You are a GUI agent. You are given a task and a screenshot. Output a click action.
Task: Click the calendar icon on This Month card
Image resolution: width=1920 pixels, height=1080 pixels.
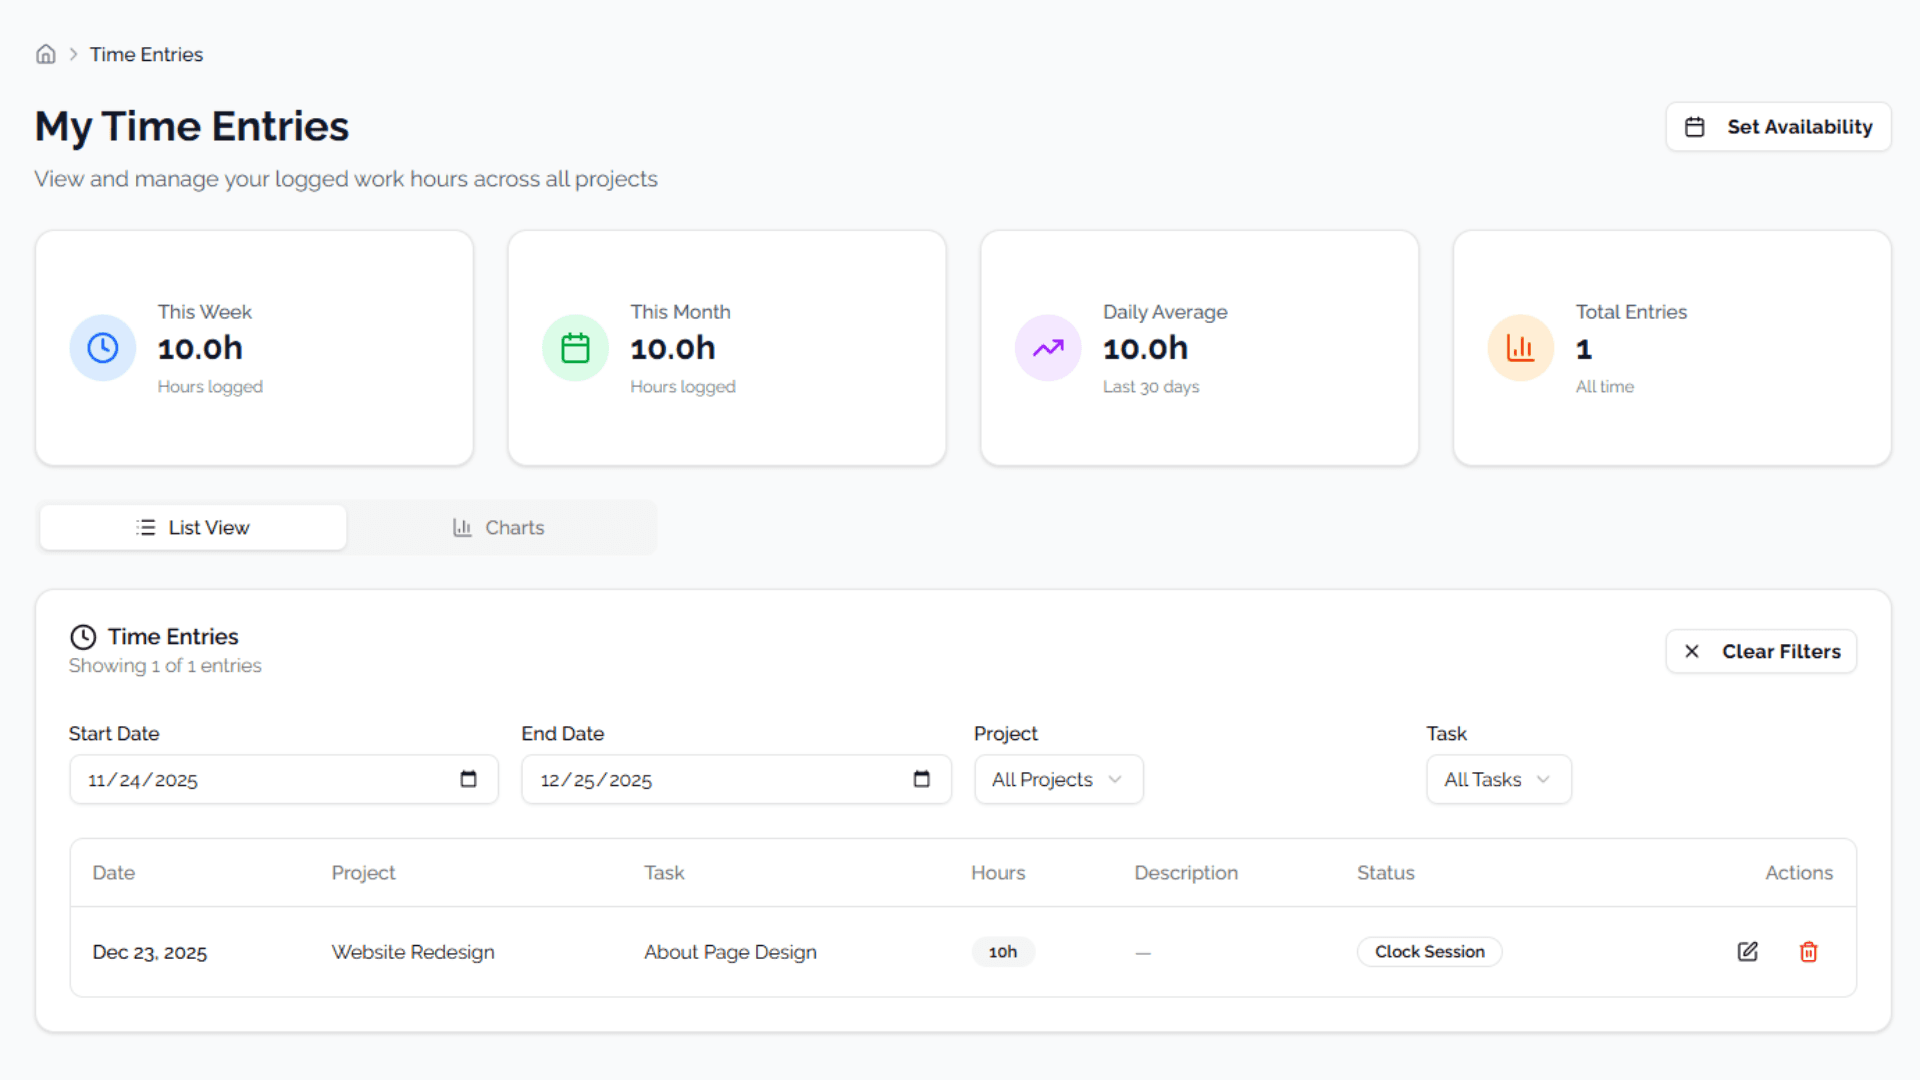click(x=575, y=348)
